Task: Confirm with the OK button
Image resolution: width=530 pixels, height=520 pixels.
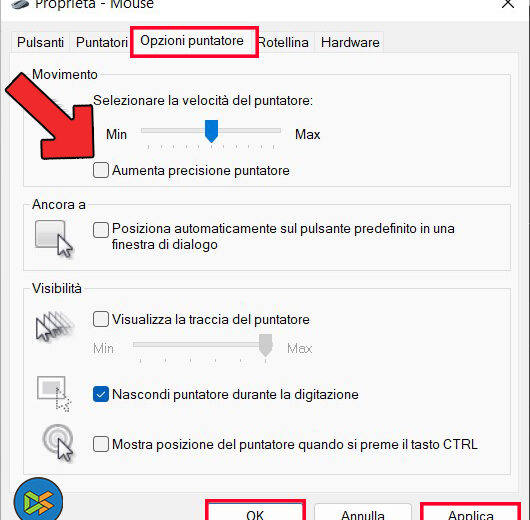Action: point(255,512)
